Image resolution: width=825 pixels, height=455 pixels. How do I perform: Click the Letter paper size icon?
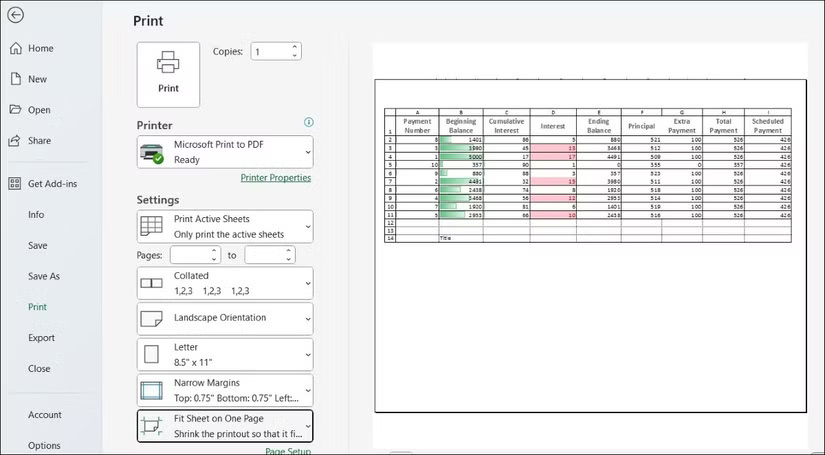tap(152, 354)
